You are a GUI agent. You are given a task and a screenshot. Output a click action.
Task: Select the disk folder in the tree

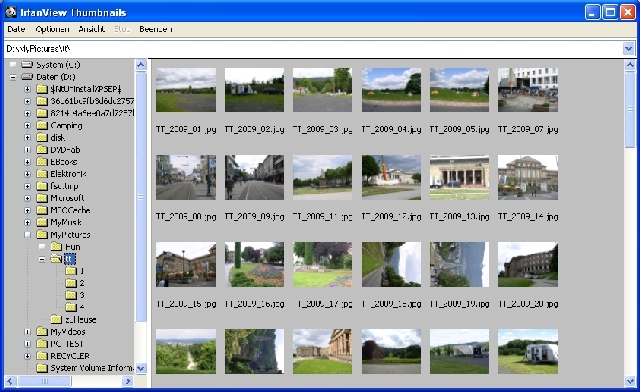(x=58, y=138)
